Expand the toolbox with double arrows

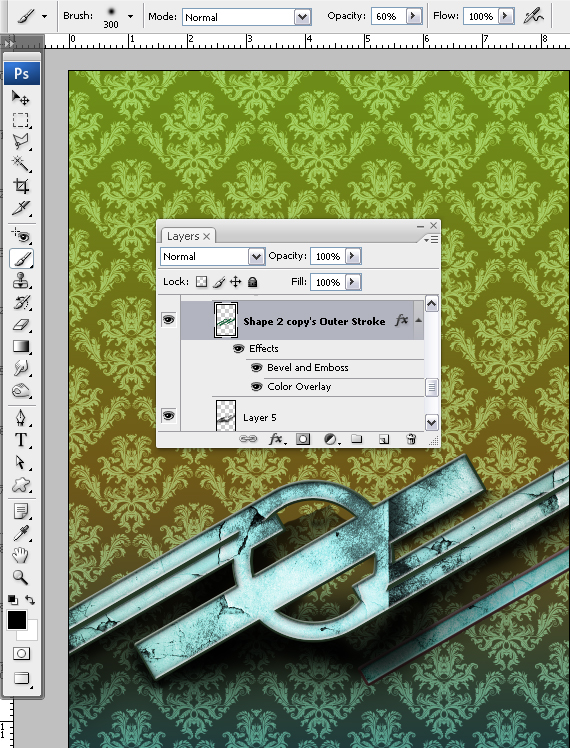click(8, 43)
